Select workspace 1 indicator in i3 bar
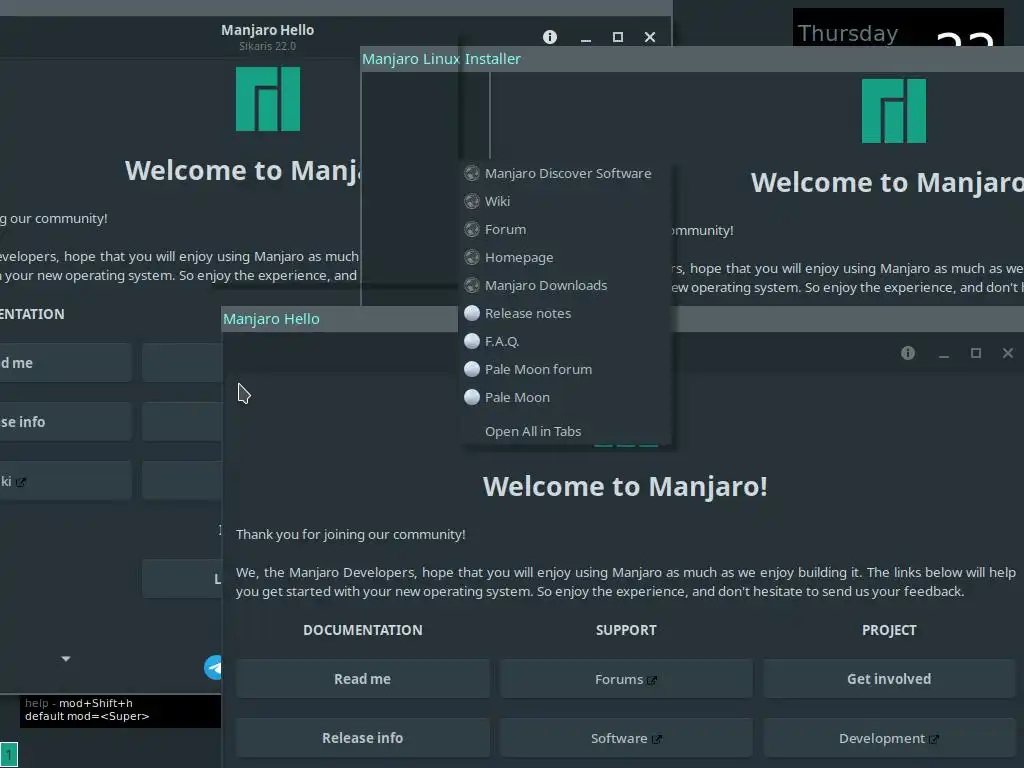This screenshot has width=1024, height=768. pos(9,754)
